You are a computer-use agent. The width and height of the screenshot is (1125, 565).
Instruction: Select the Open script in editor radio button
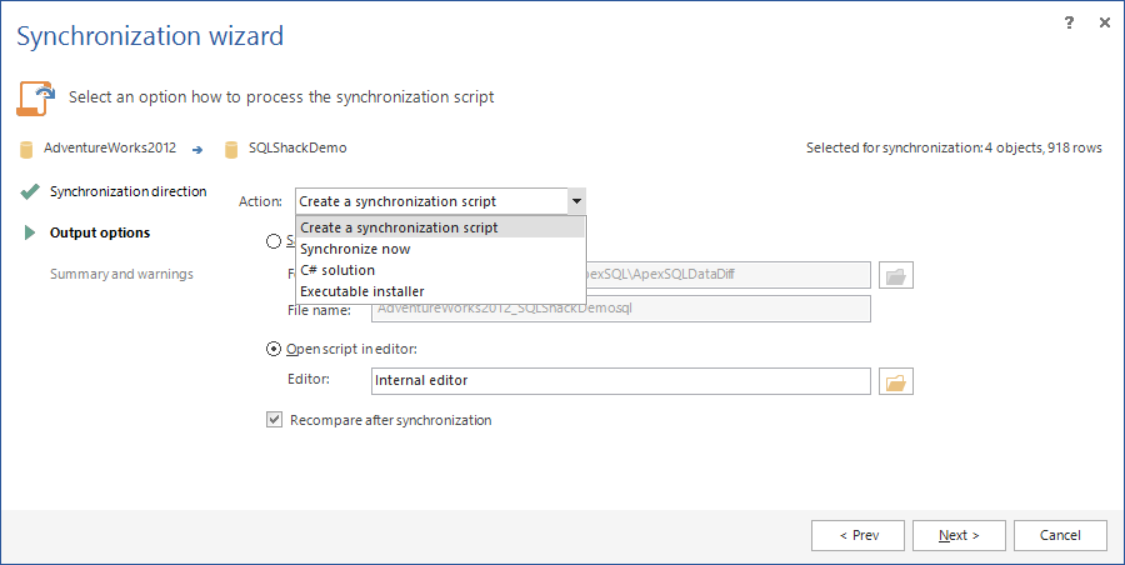tap(274, 349)
